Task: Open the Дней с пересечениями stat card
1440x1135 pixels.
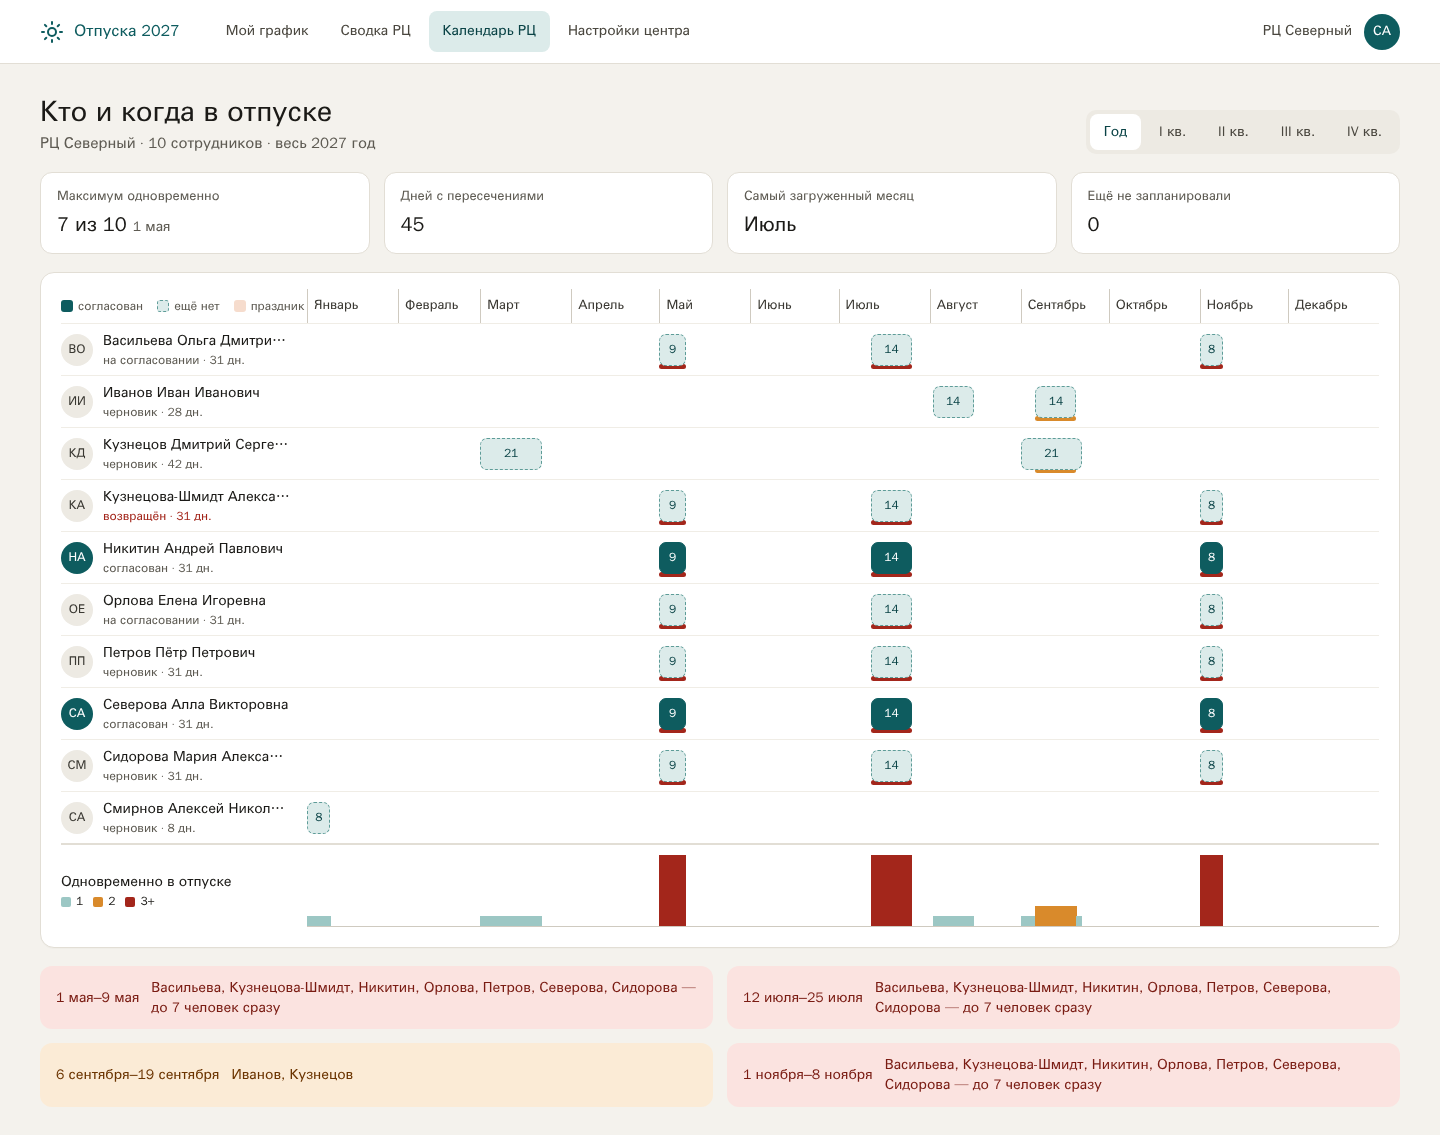Action: coord(548,213)
